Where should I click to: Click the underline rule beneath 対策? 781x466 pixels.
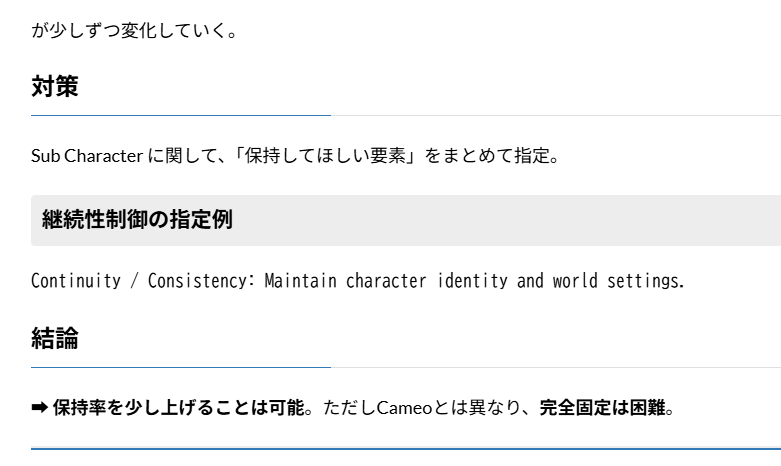(180, 116)
